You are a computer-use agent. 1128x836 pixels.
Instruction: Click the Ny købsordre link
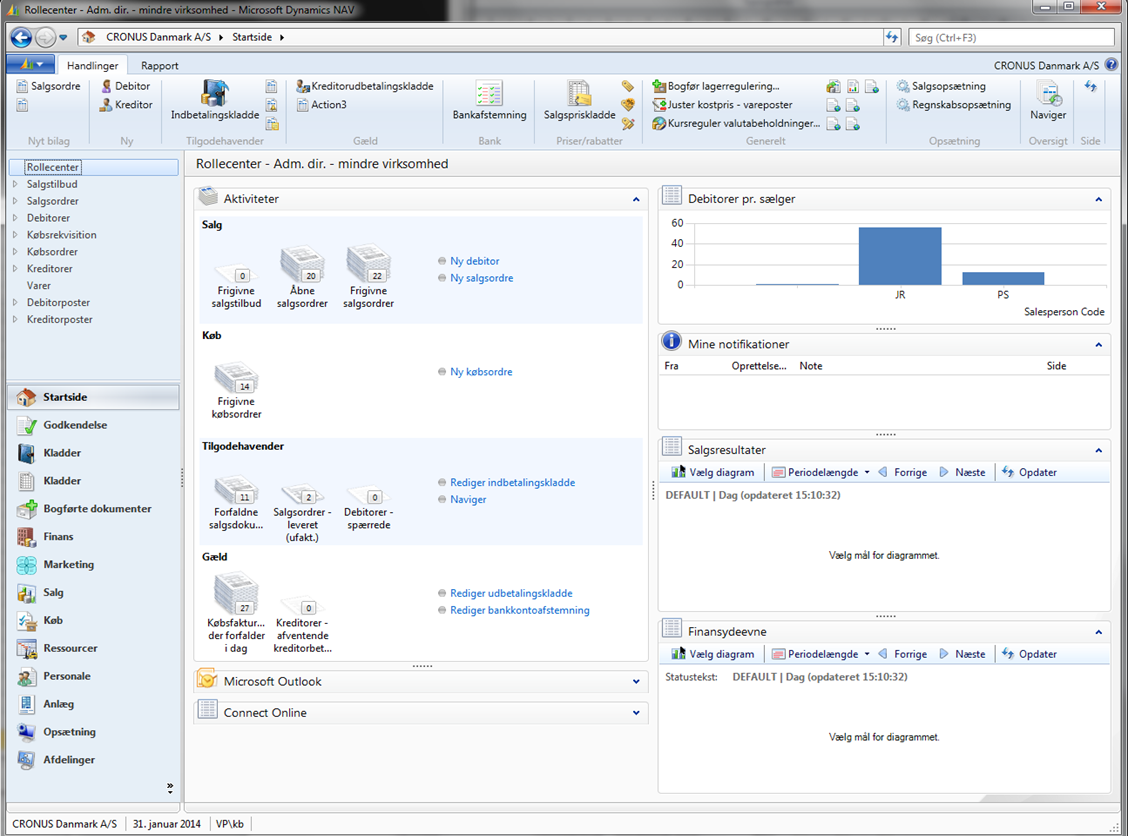click(x=481, y=372)
